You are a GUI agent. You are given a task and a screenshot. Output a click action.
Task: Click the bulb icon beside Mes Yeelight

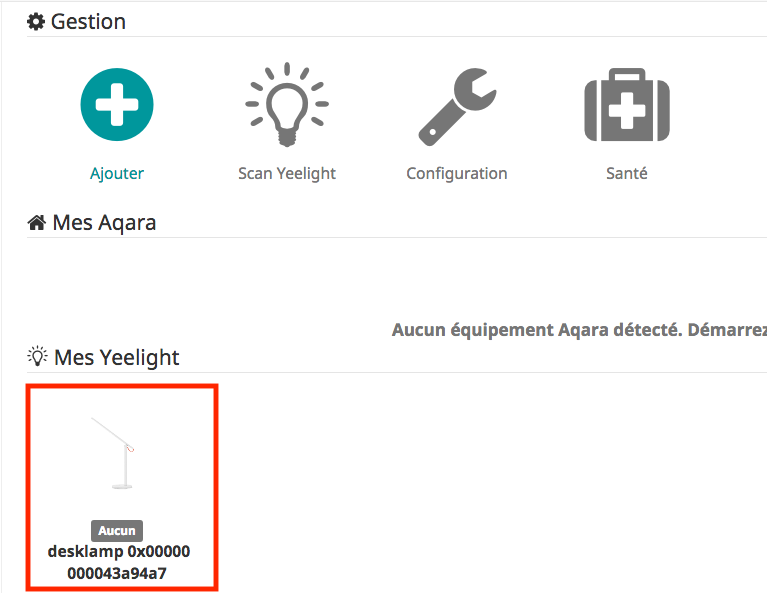[37, 356]
